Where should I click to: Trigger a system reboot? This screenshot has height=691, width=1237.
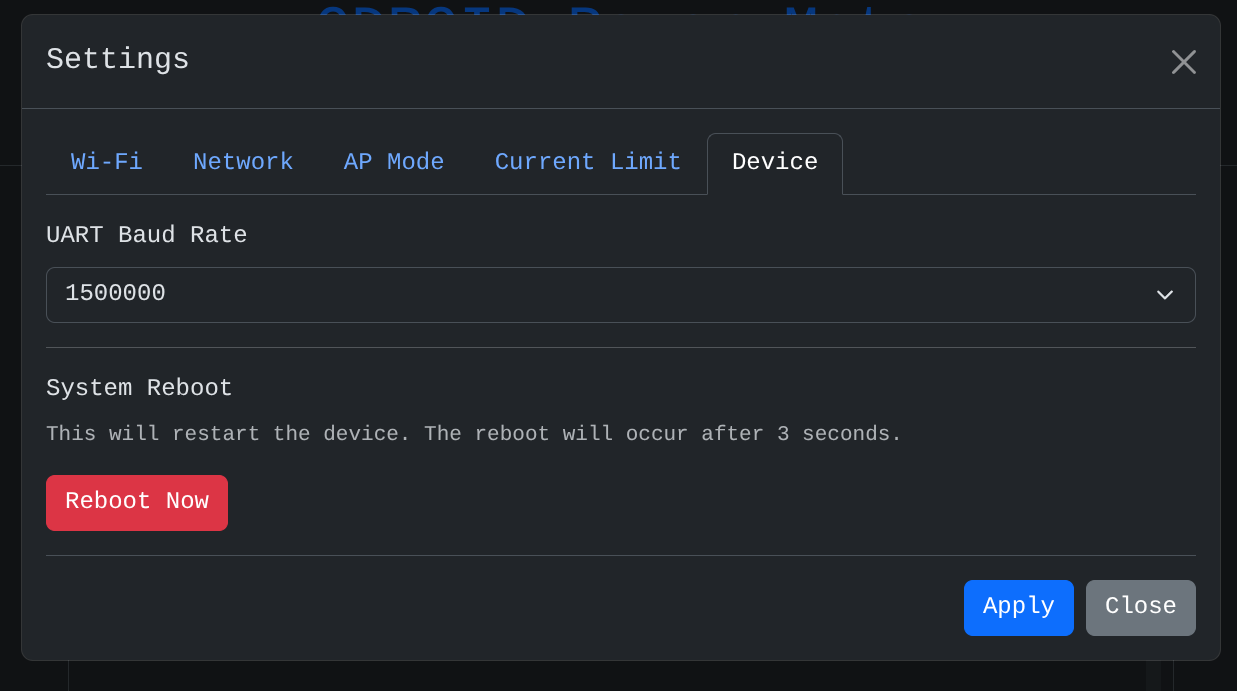pos(136,502)
